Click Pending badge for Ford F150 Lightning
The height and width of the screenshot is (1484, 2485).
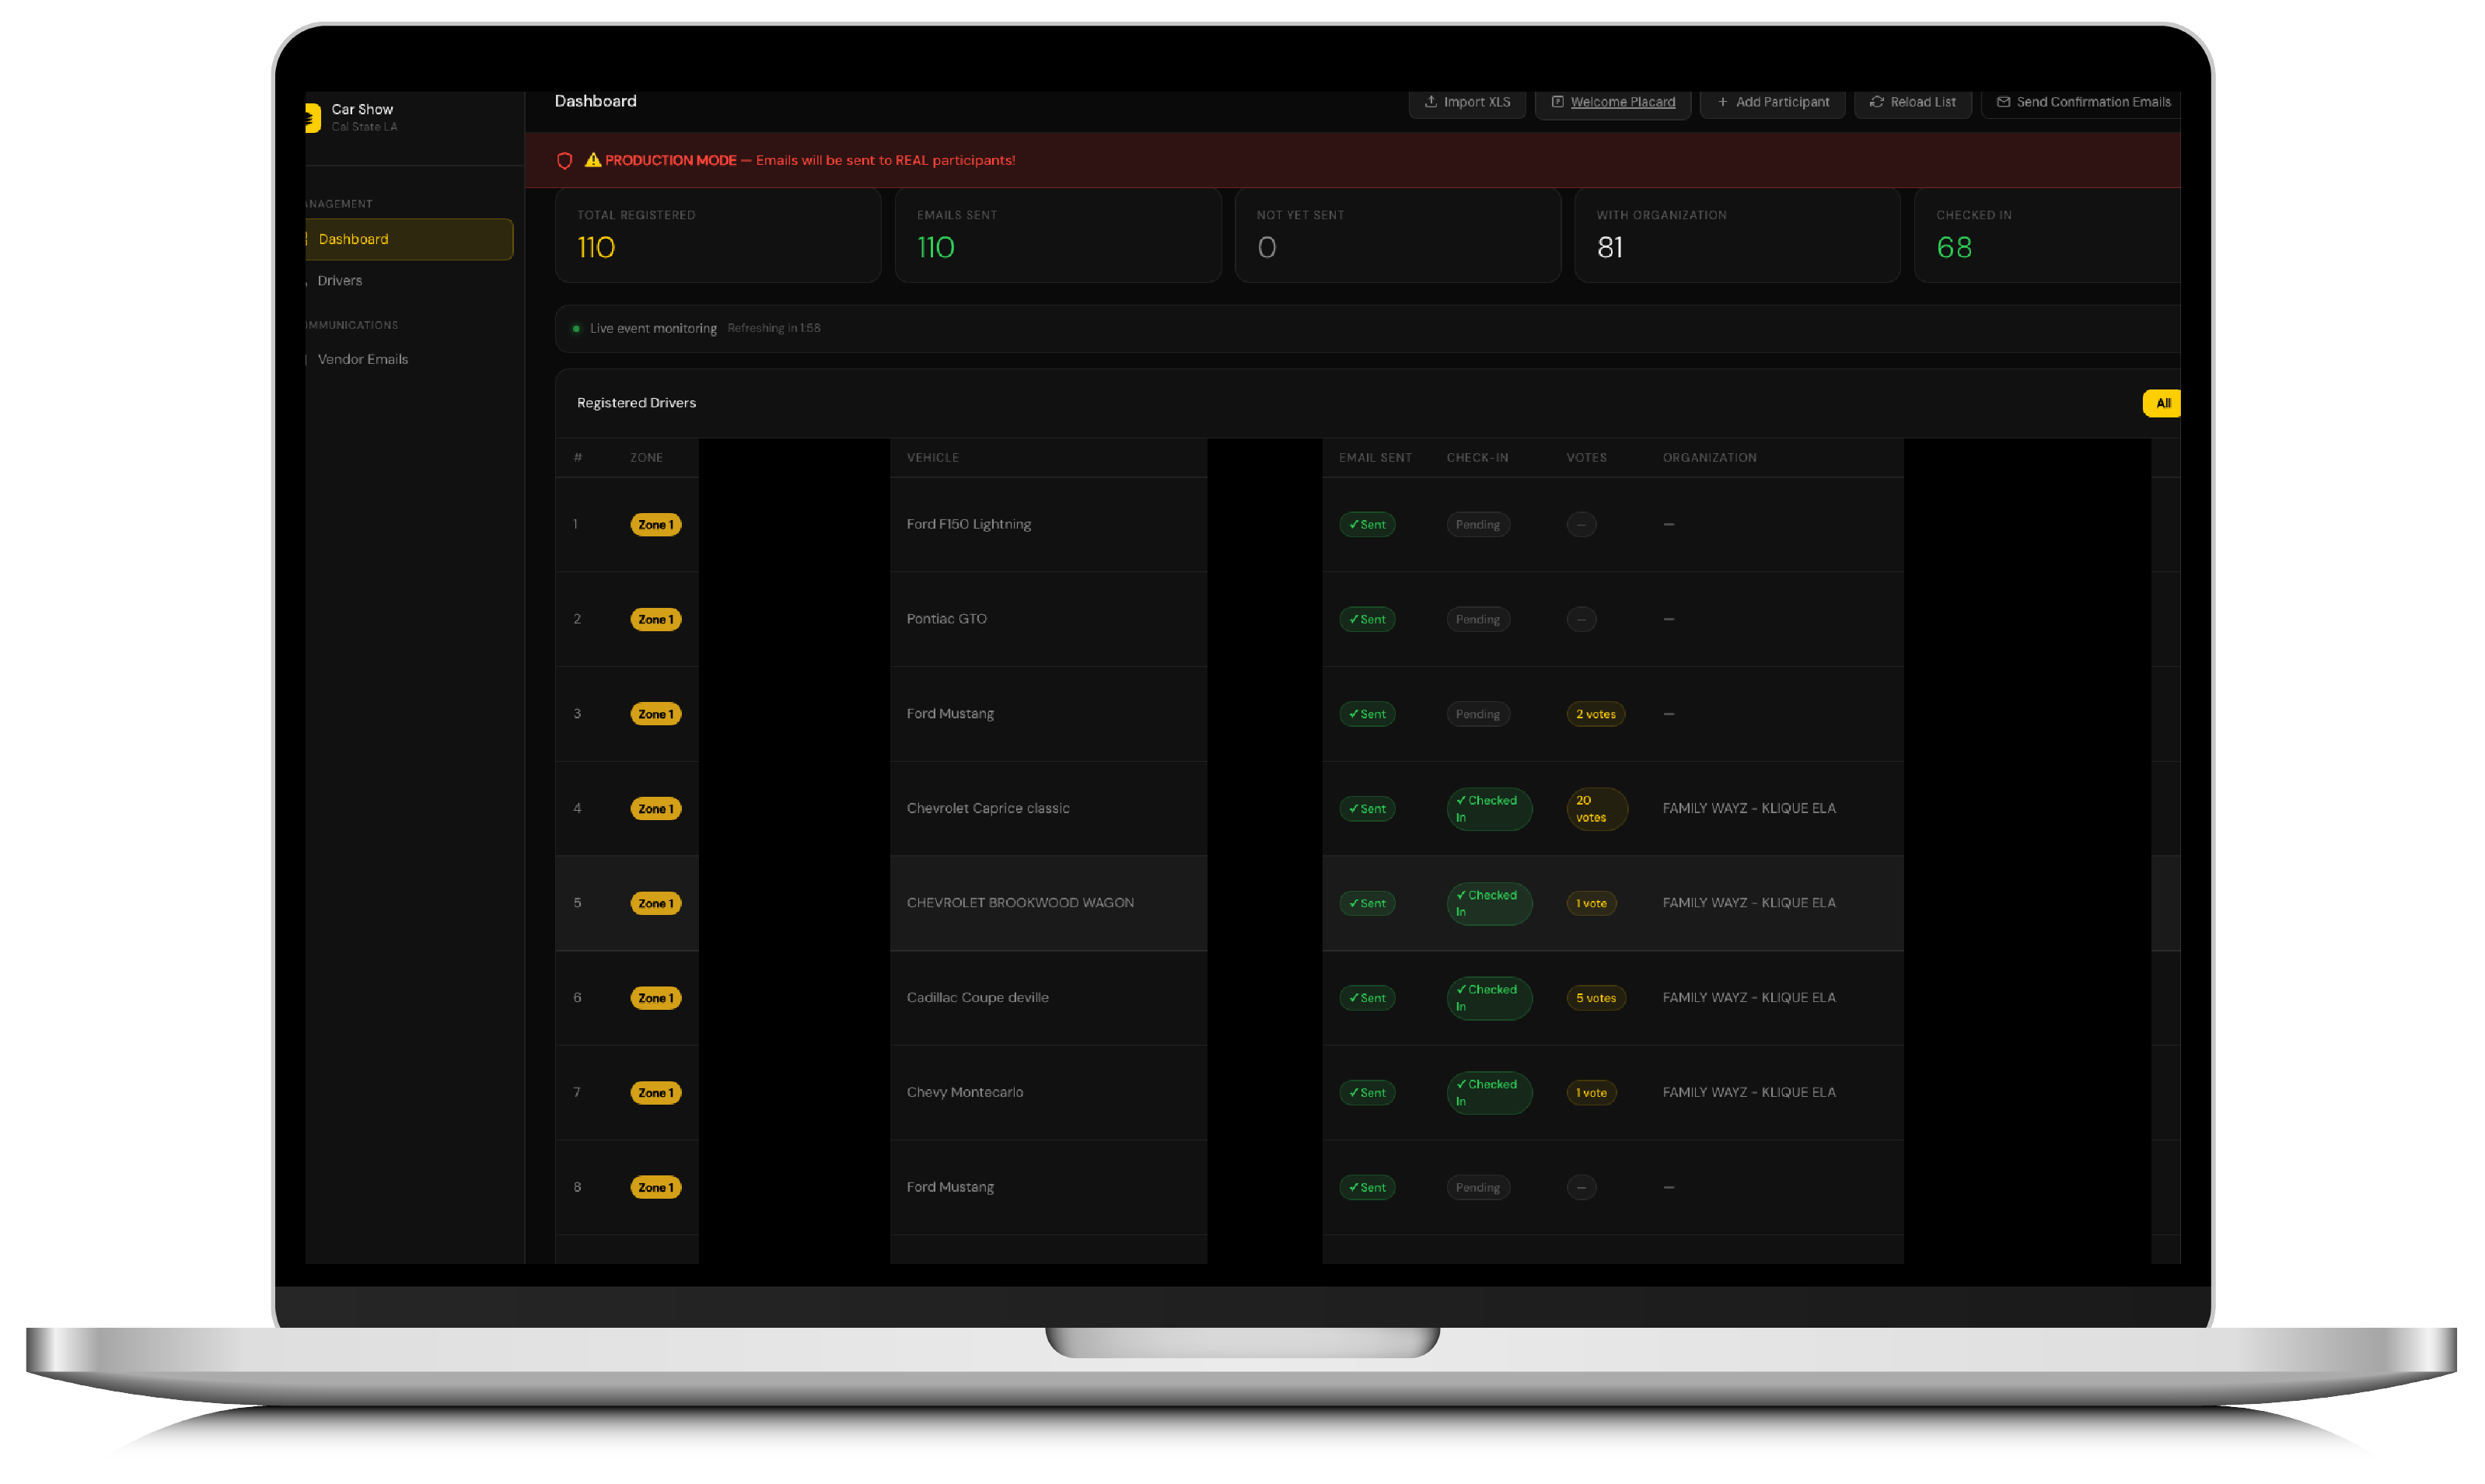click(x=1478, y=525)
